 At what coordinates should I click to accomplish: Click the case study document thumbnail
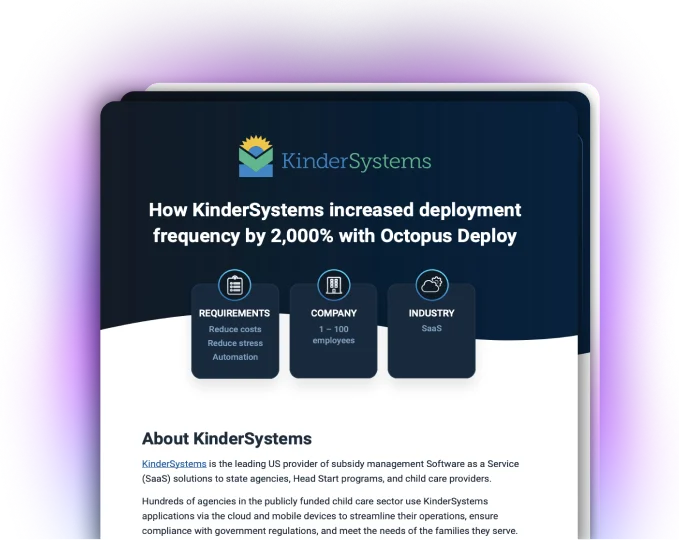(x=339, y=320)
